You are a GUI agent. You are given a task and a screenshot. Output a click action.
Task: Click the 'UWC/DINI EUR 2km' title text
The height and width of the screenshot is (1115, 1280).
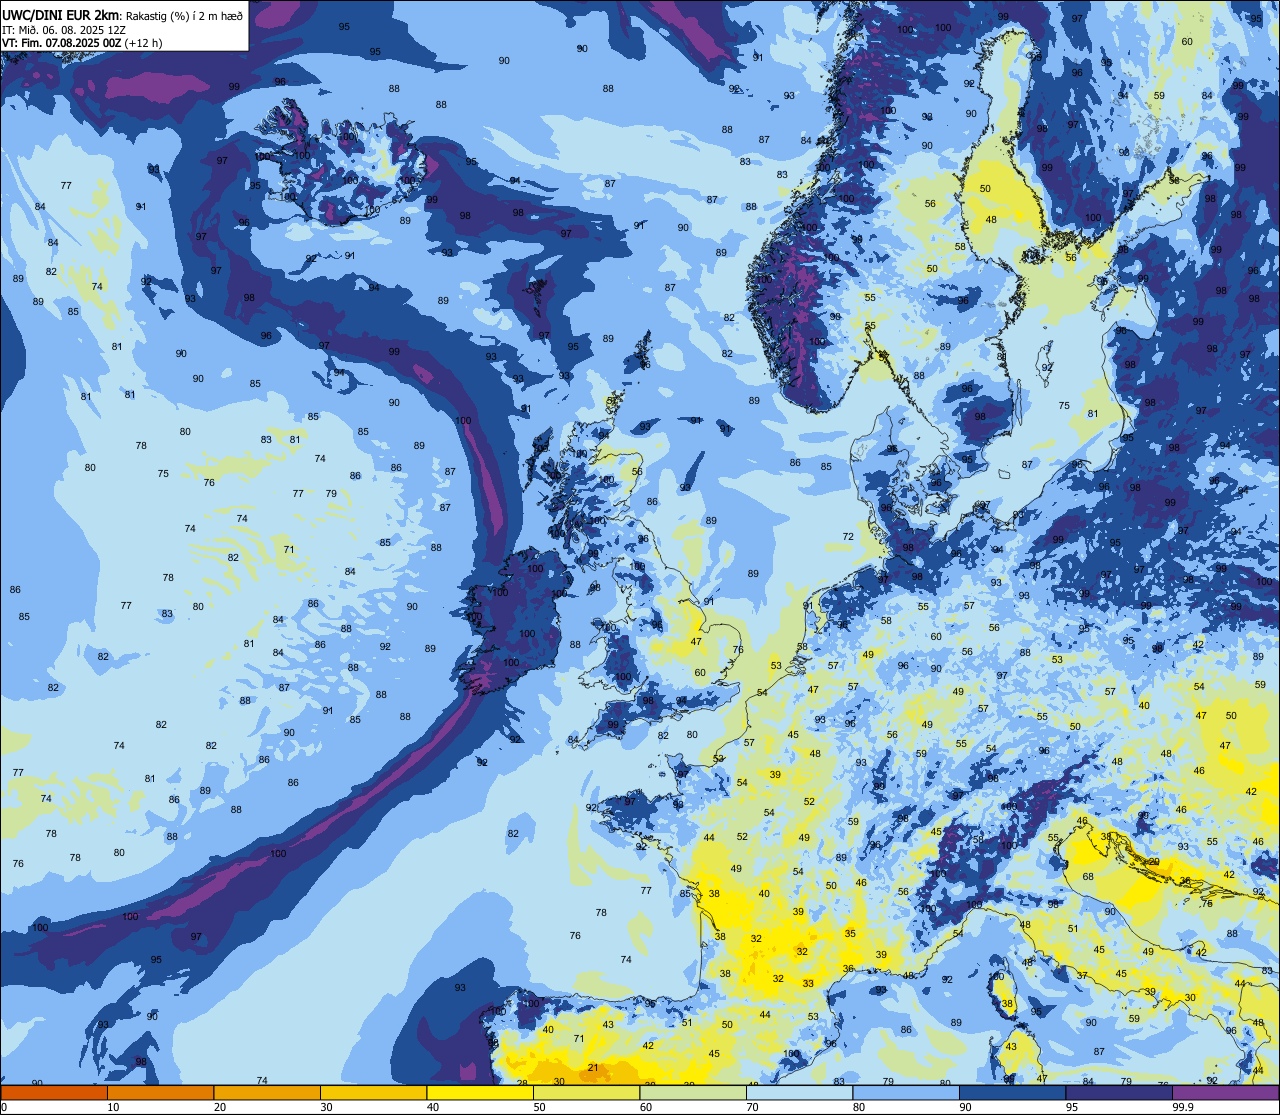point(61,14)
